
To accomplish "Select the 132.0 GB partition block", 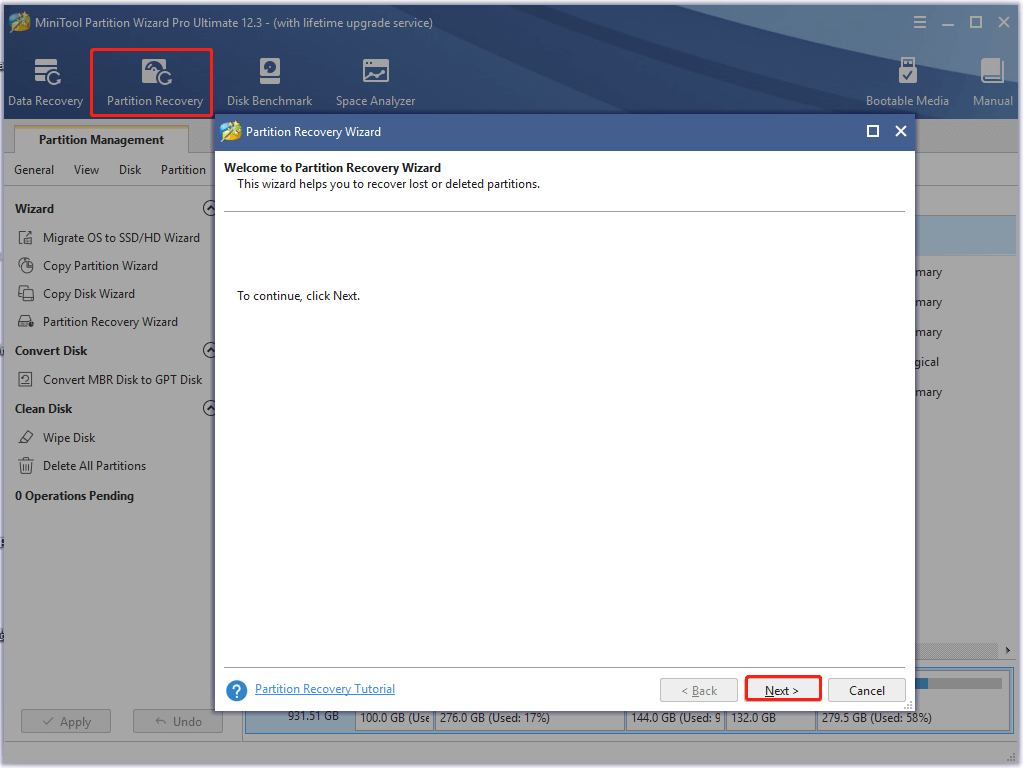I will (x=771, y=719).
